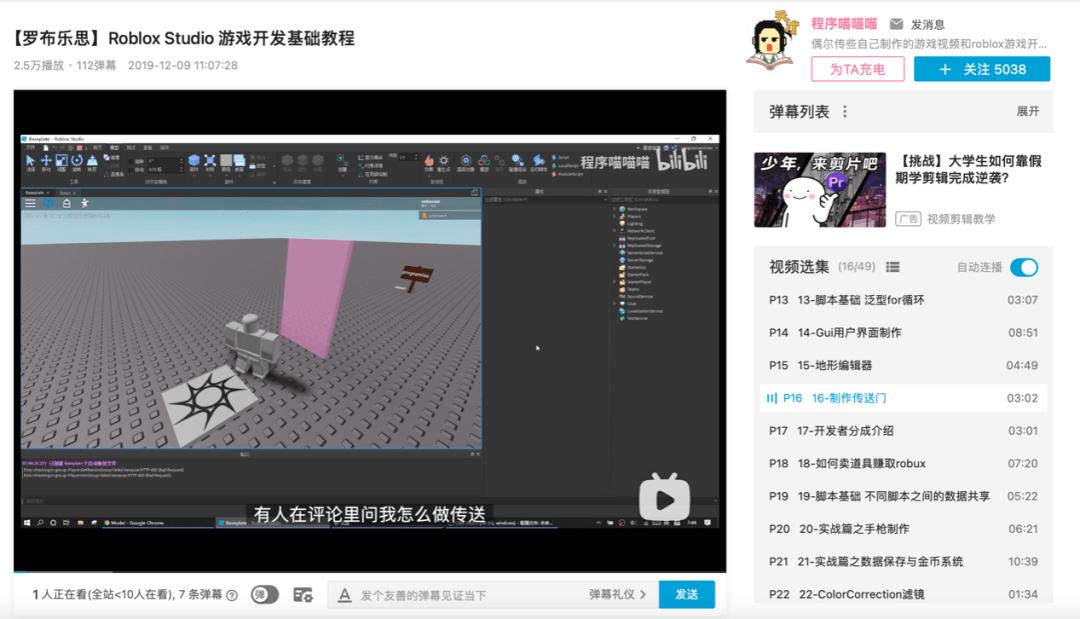Click the hamburger menu icon in the Roblox viewport
This screenshot has height=619, width=1080.
pos(30,203)
